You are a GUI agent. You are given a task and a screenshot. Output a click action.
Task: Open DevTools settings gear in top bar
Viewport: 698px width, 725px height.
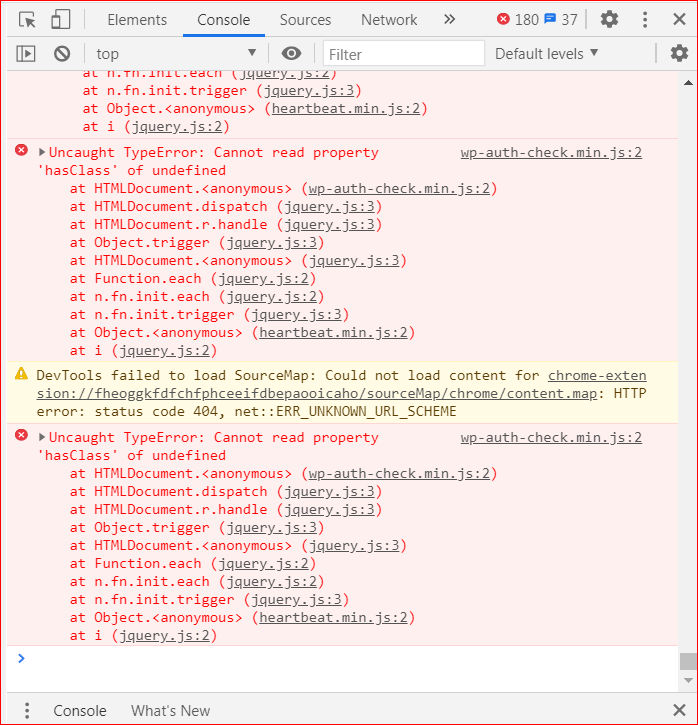click(609, 19)
